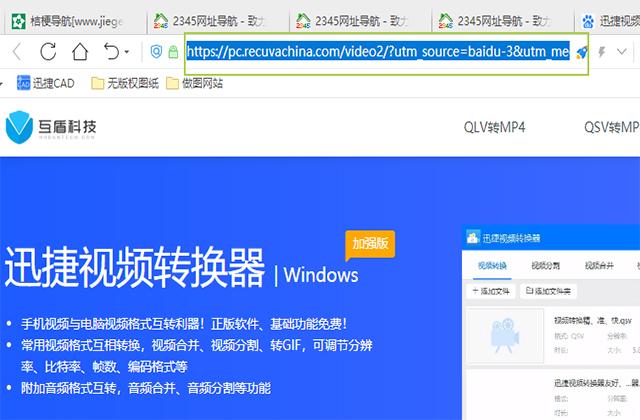Viewport: 640px width, 420px height.
Task: Reload the page with the refresh icon
Action: 48,51
